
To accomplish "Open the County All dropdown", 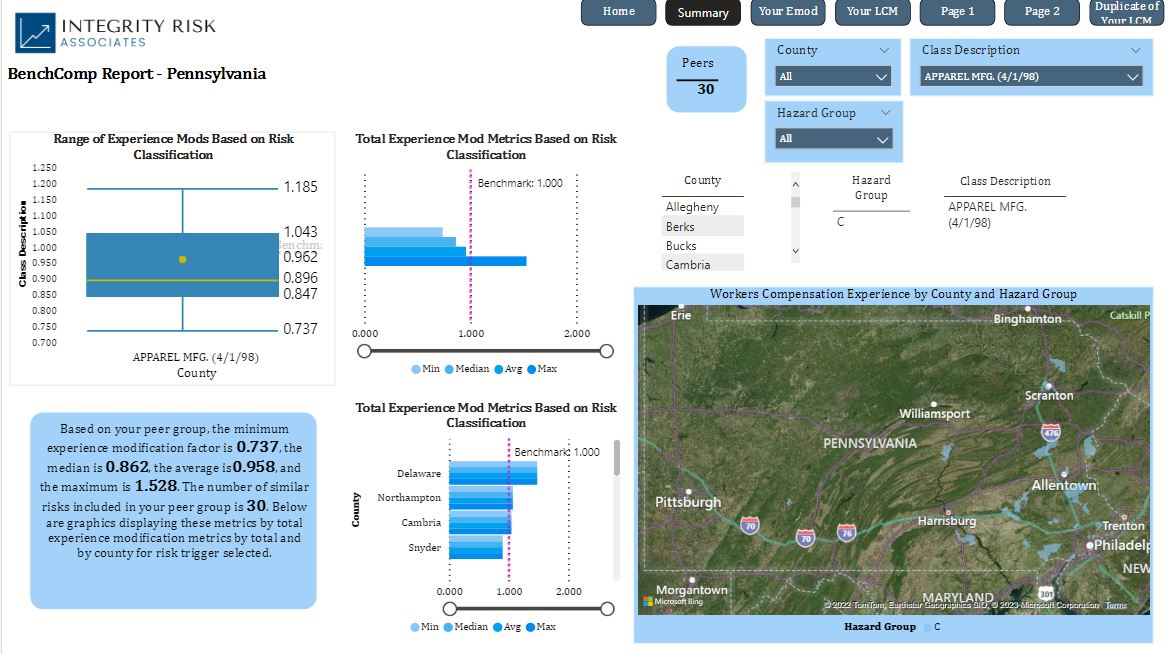I will click(833, 77).
